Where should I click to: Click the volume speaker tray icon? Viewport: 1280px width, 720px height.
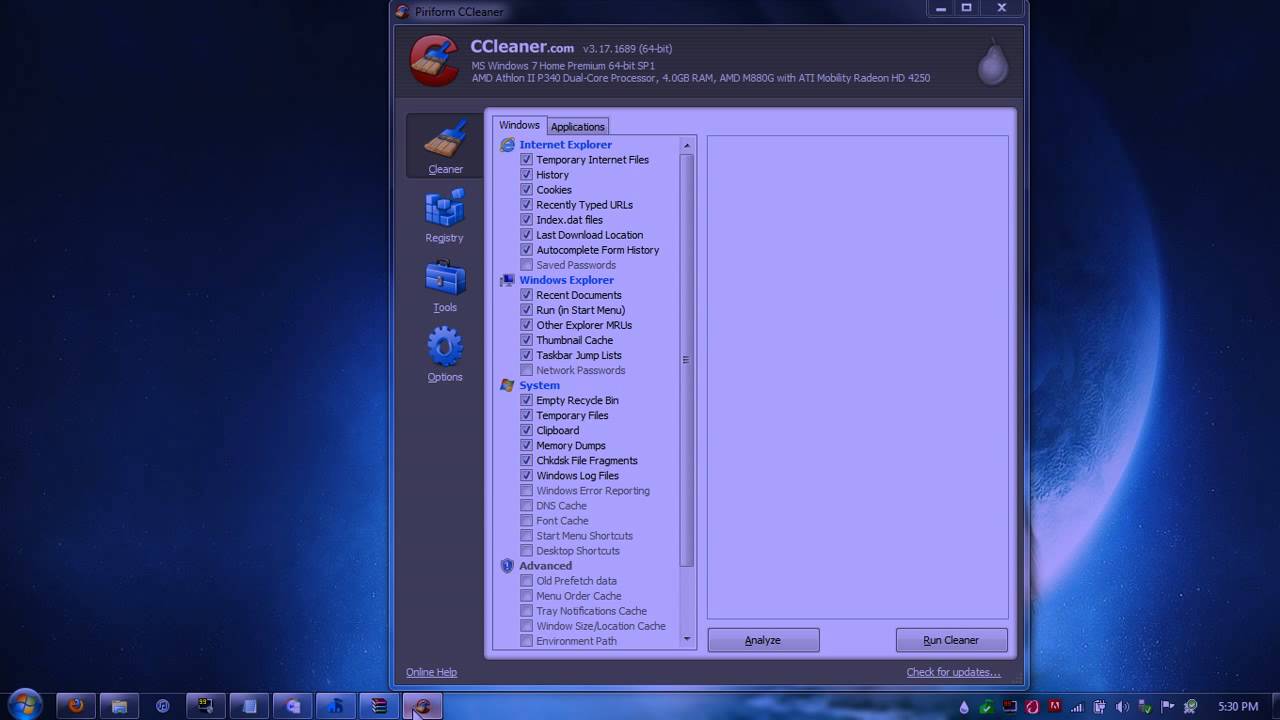point(1122,707)
